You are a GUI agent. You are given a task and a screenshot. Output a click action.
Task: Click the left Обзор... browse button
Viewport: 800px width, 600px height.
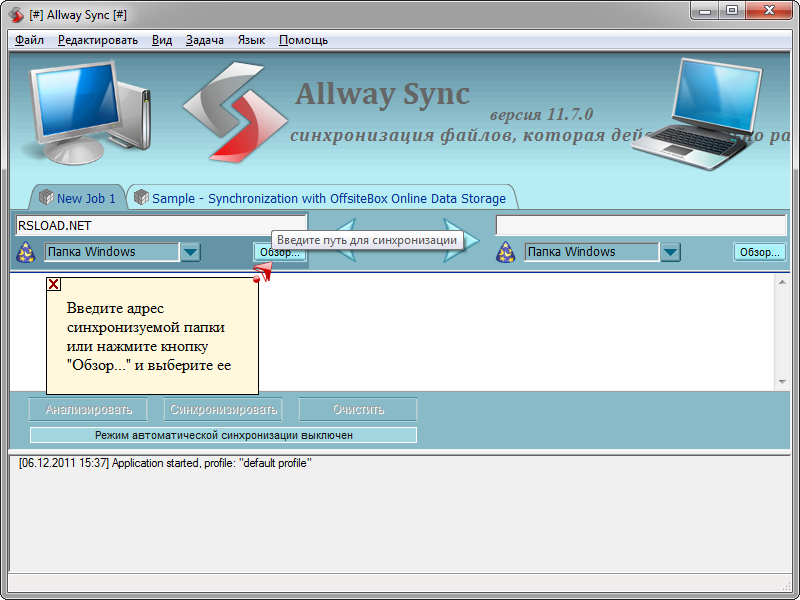pos(280,253)
